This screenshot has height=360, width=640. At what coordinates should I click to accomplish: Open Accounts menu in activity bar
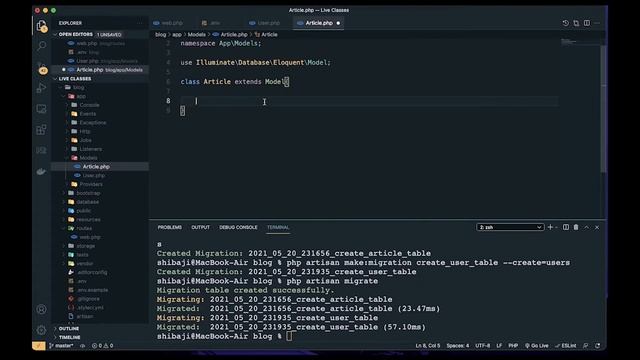[x=41, y=309]
